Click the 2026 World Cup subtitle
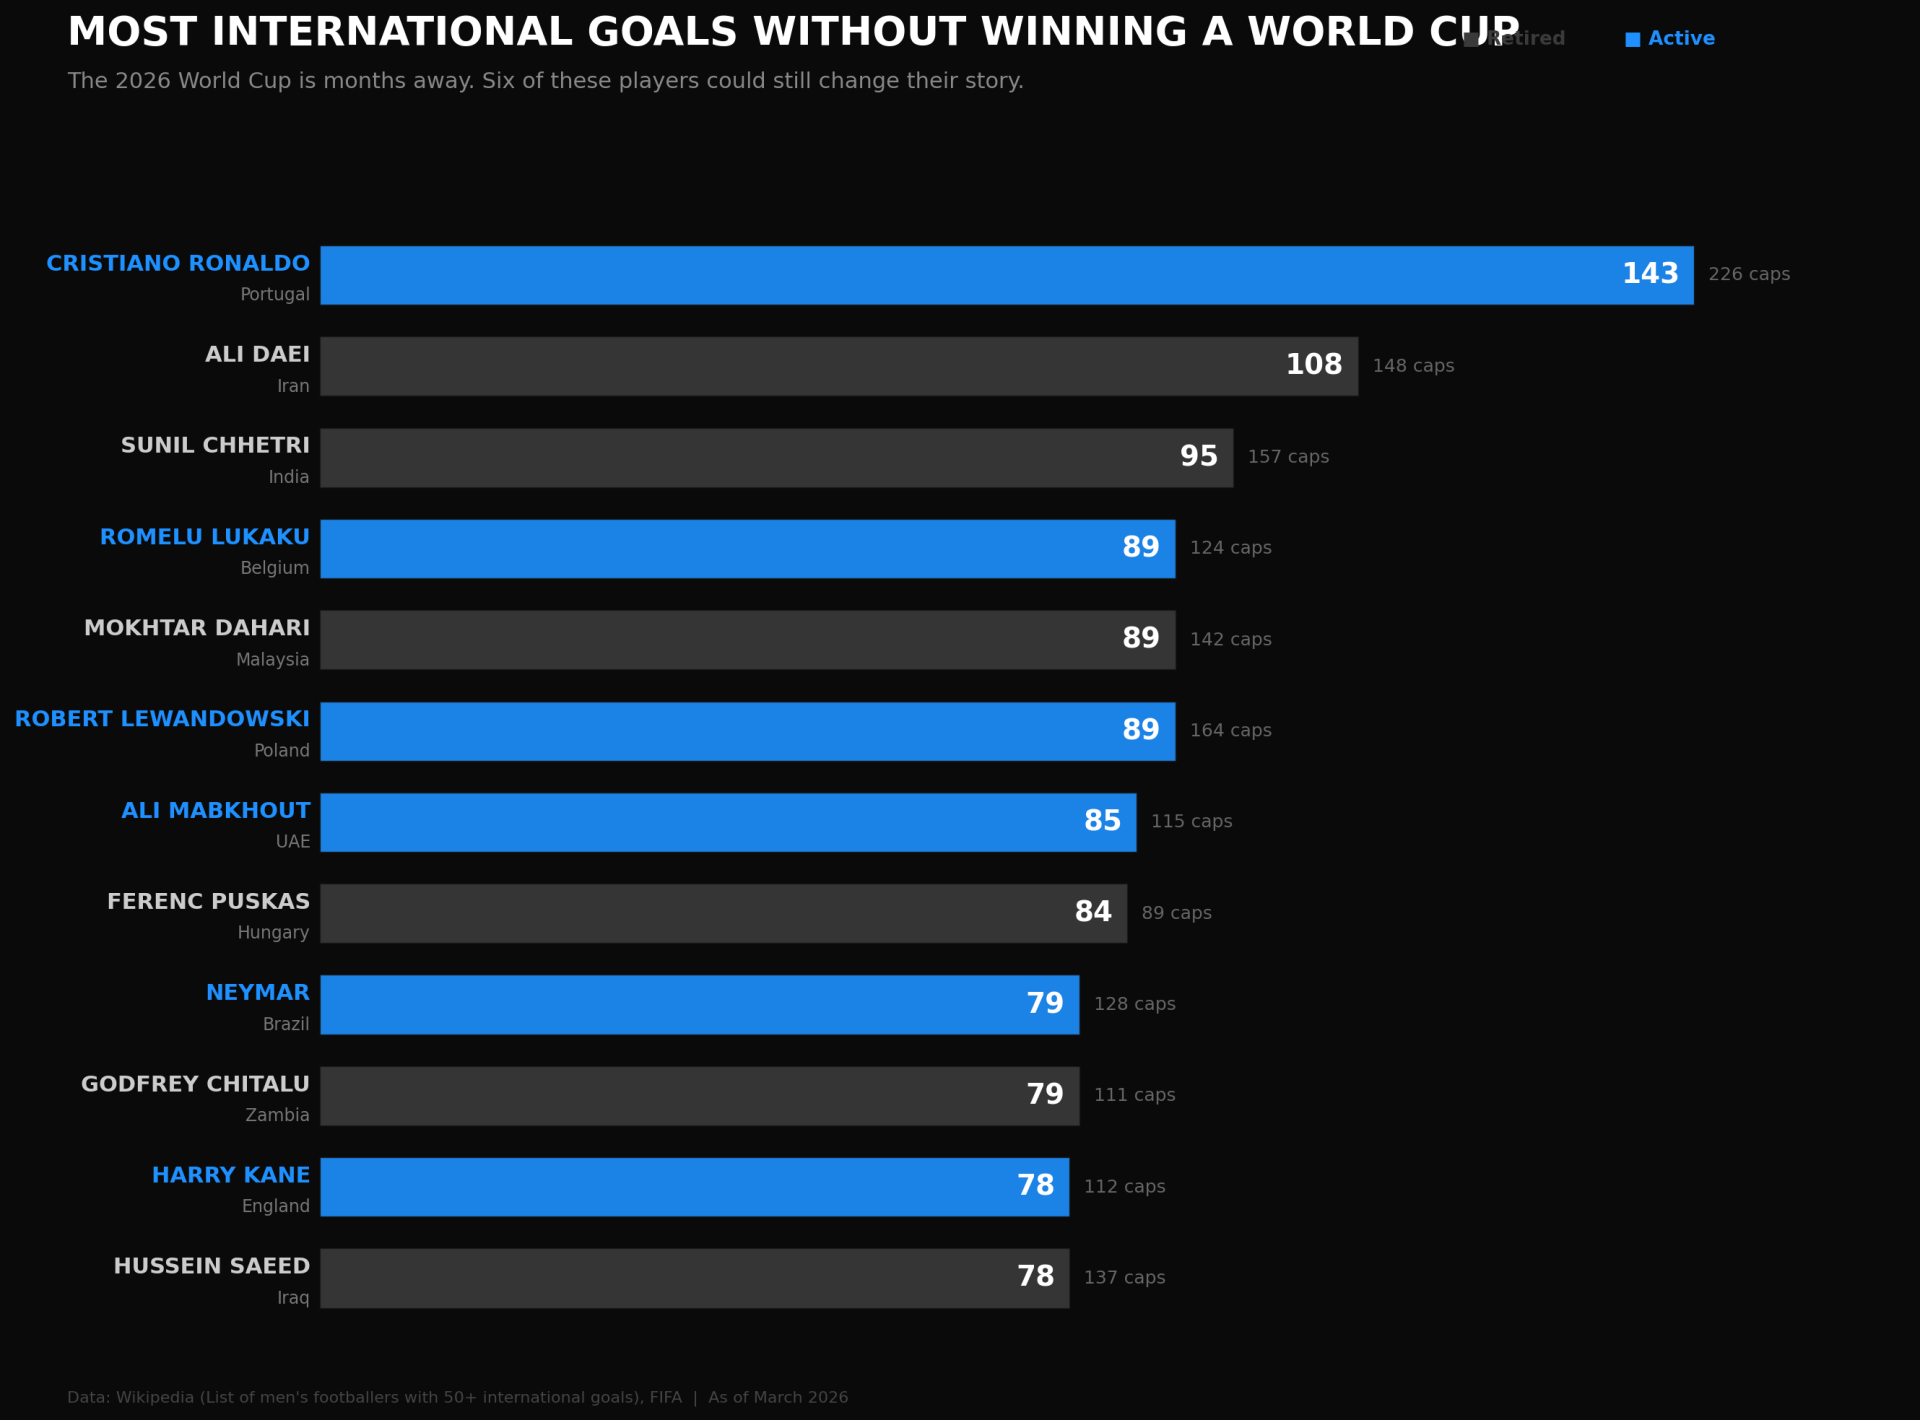 545,81
